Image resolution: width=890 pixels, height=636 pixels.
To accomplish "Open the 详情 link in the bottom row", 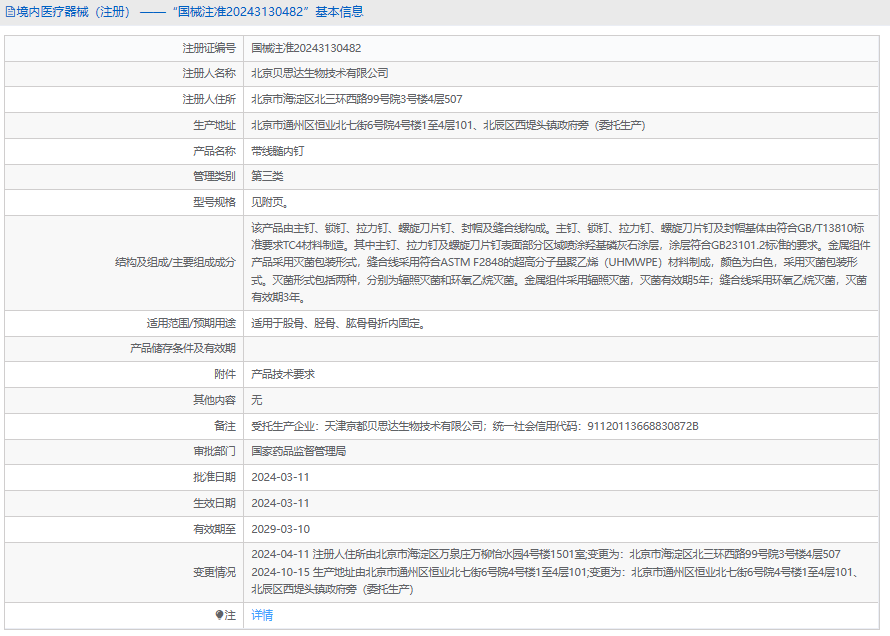I will point(262,615).
